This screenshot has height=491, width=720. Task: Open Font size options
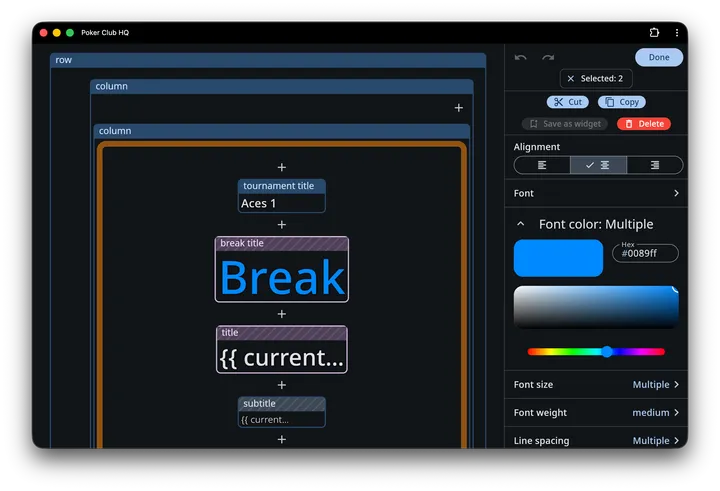pos(596,384)
